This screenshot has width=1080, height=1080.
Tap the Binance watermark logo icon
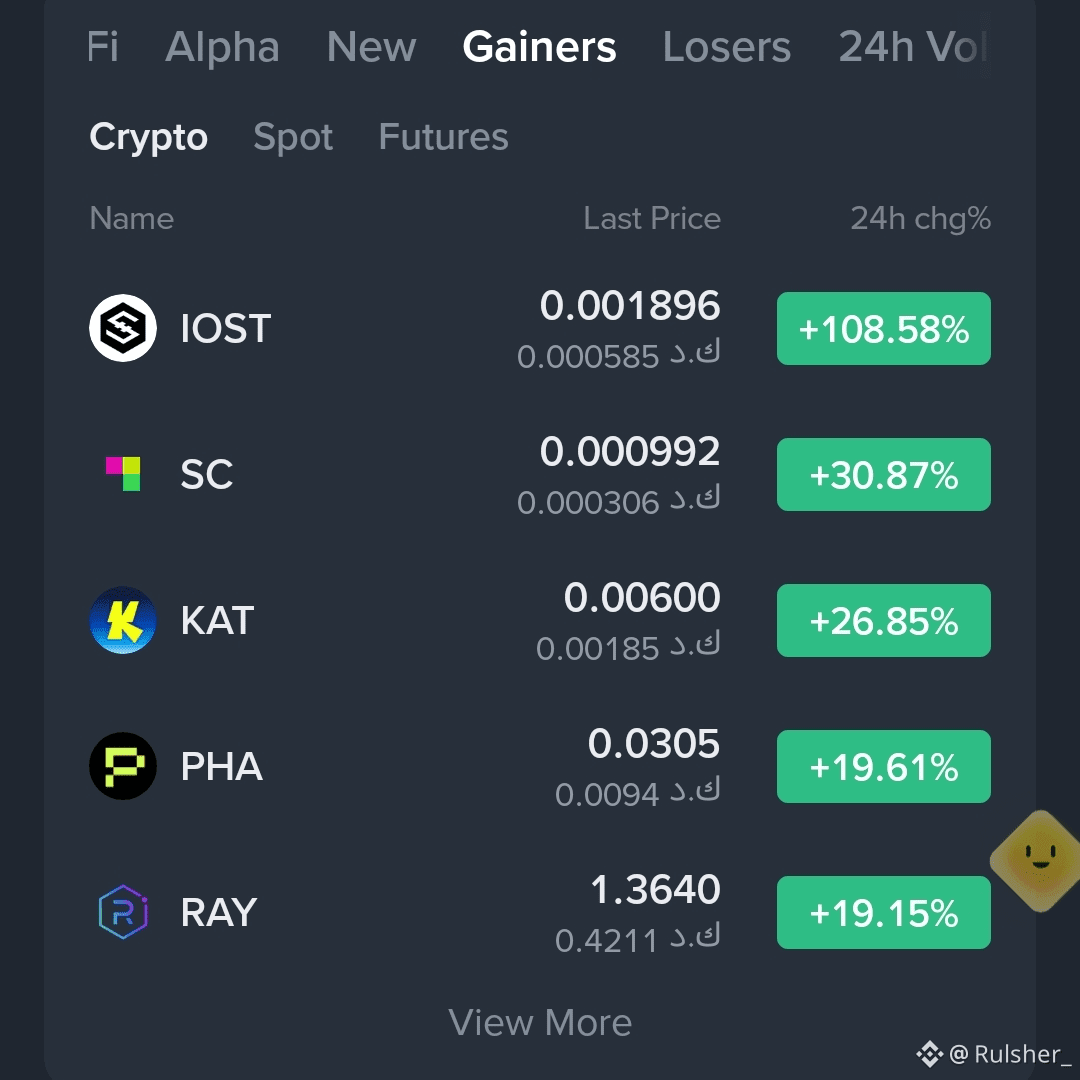[x=929, y=1054]
